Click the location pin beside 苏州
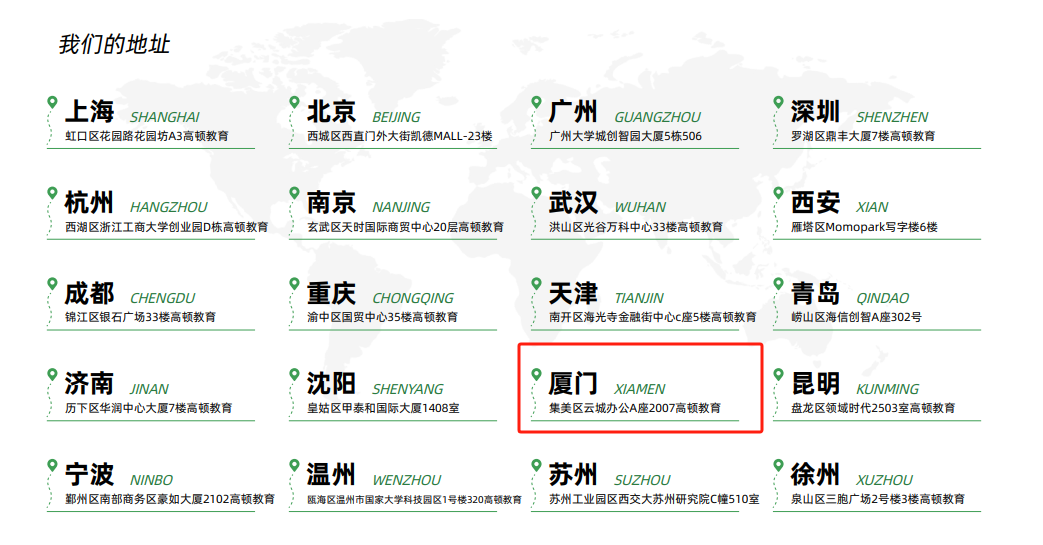 pos(536,466)
